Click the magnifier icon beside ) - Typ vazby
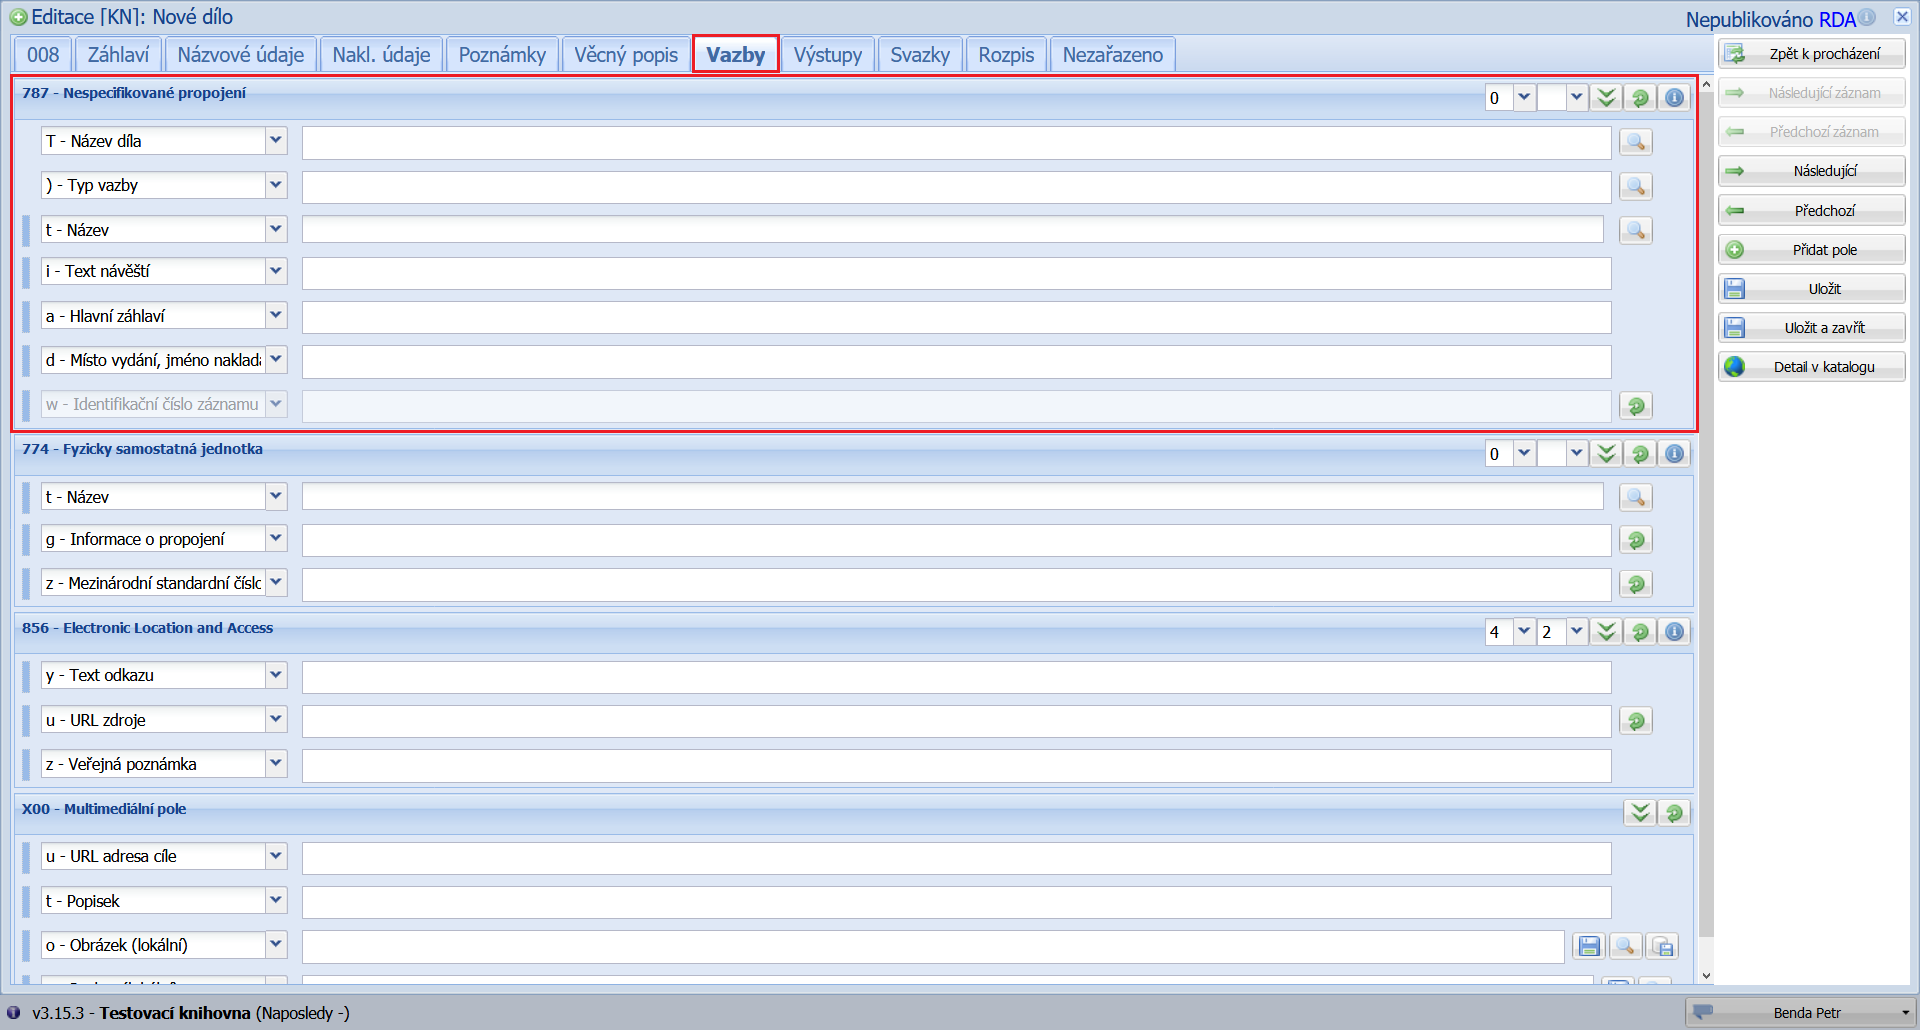The image size is (1925, 1030). pyautogui.click(x=1635, y=187)
